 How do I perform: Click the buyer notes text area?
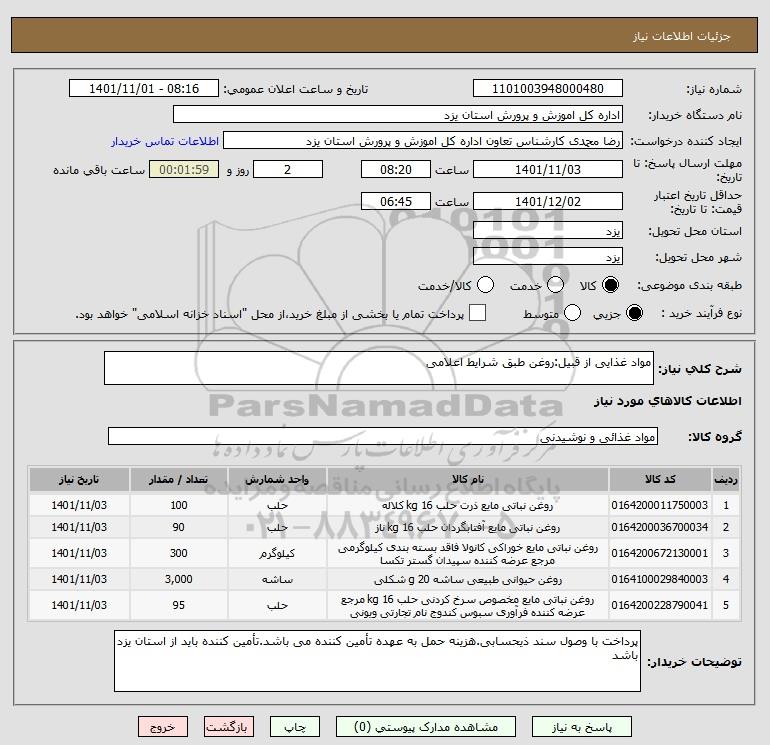[x=377, y=661]
